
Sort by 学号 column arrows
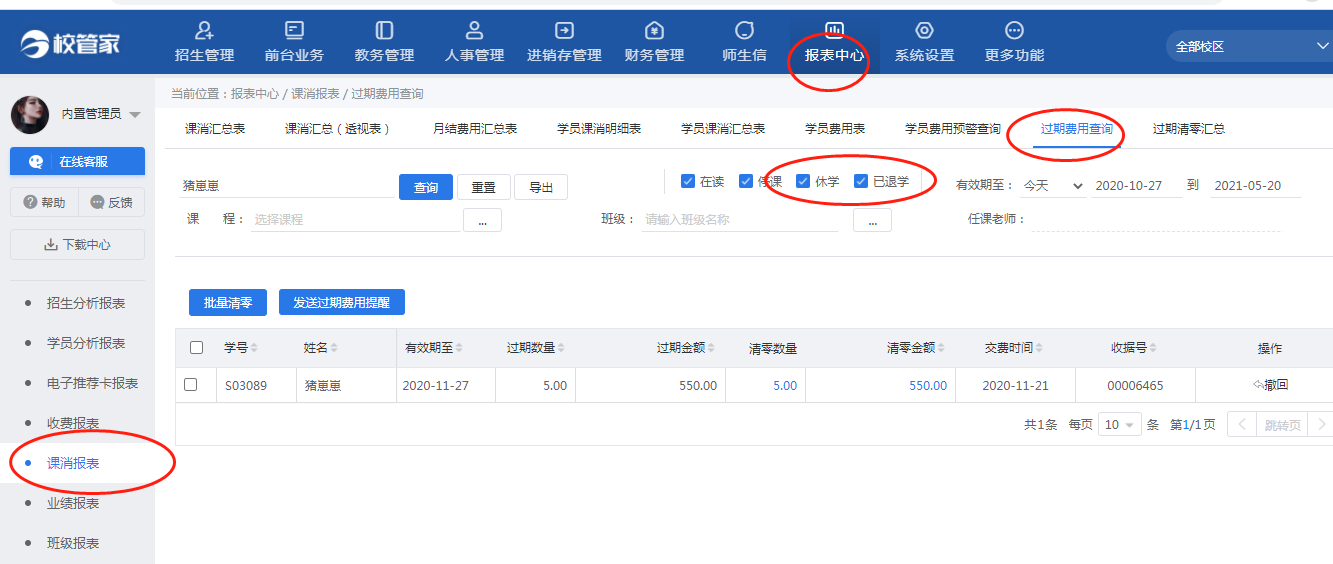254,348
